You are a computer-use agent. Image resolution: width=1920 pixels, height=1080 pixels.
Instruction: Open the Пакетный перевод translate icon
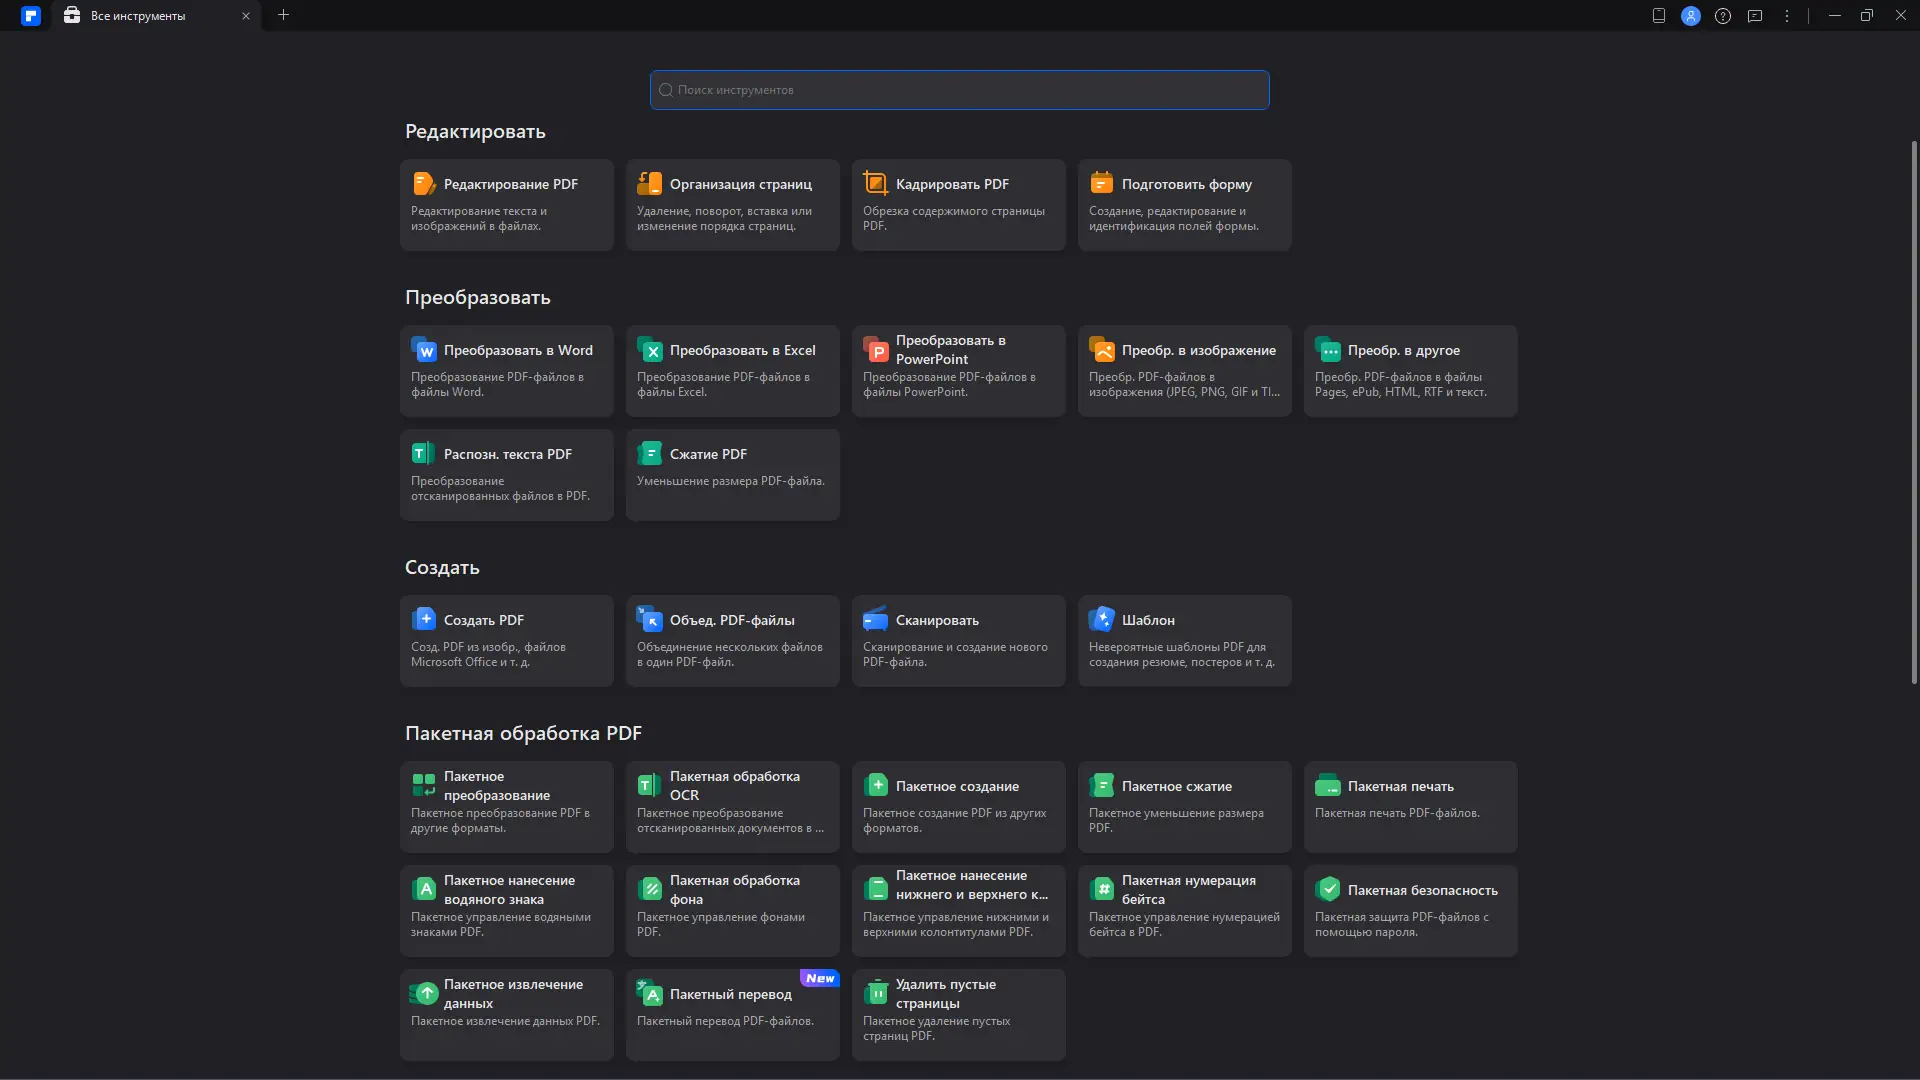coord(650,994)
